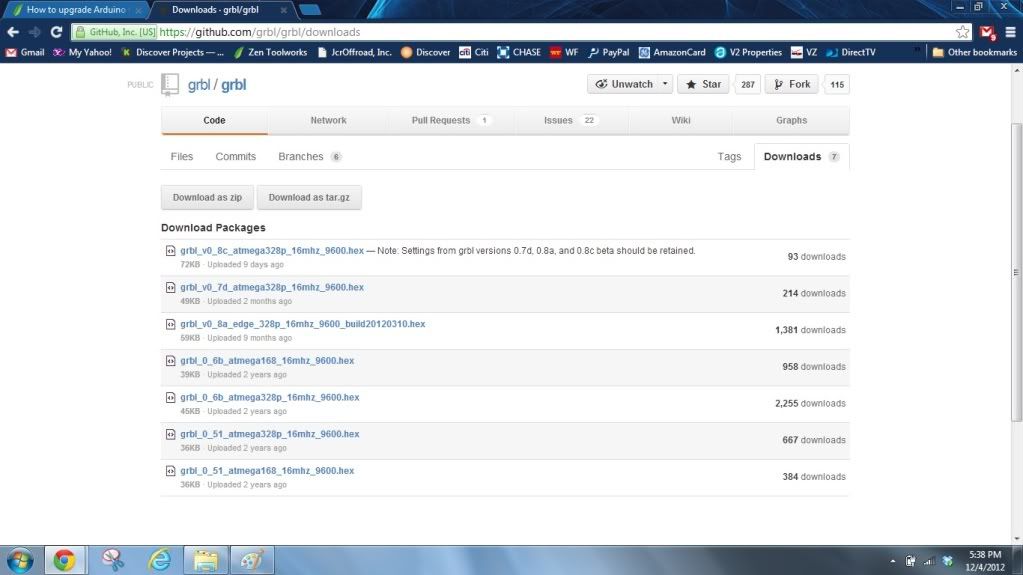
Task: Open the Issues tab
Action: 570,120
